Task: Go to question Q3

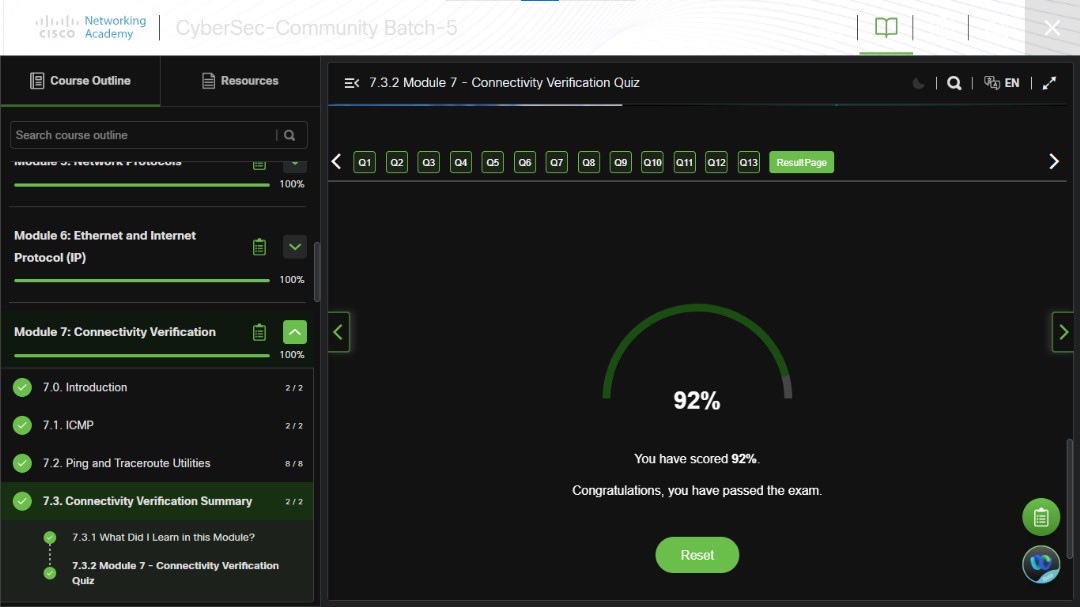Action: (x=428, y=163)
